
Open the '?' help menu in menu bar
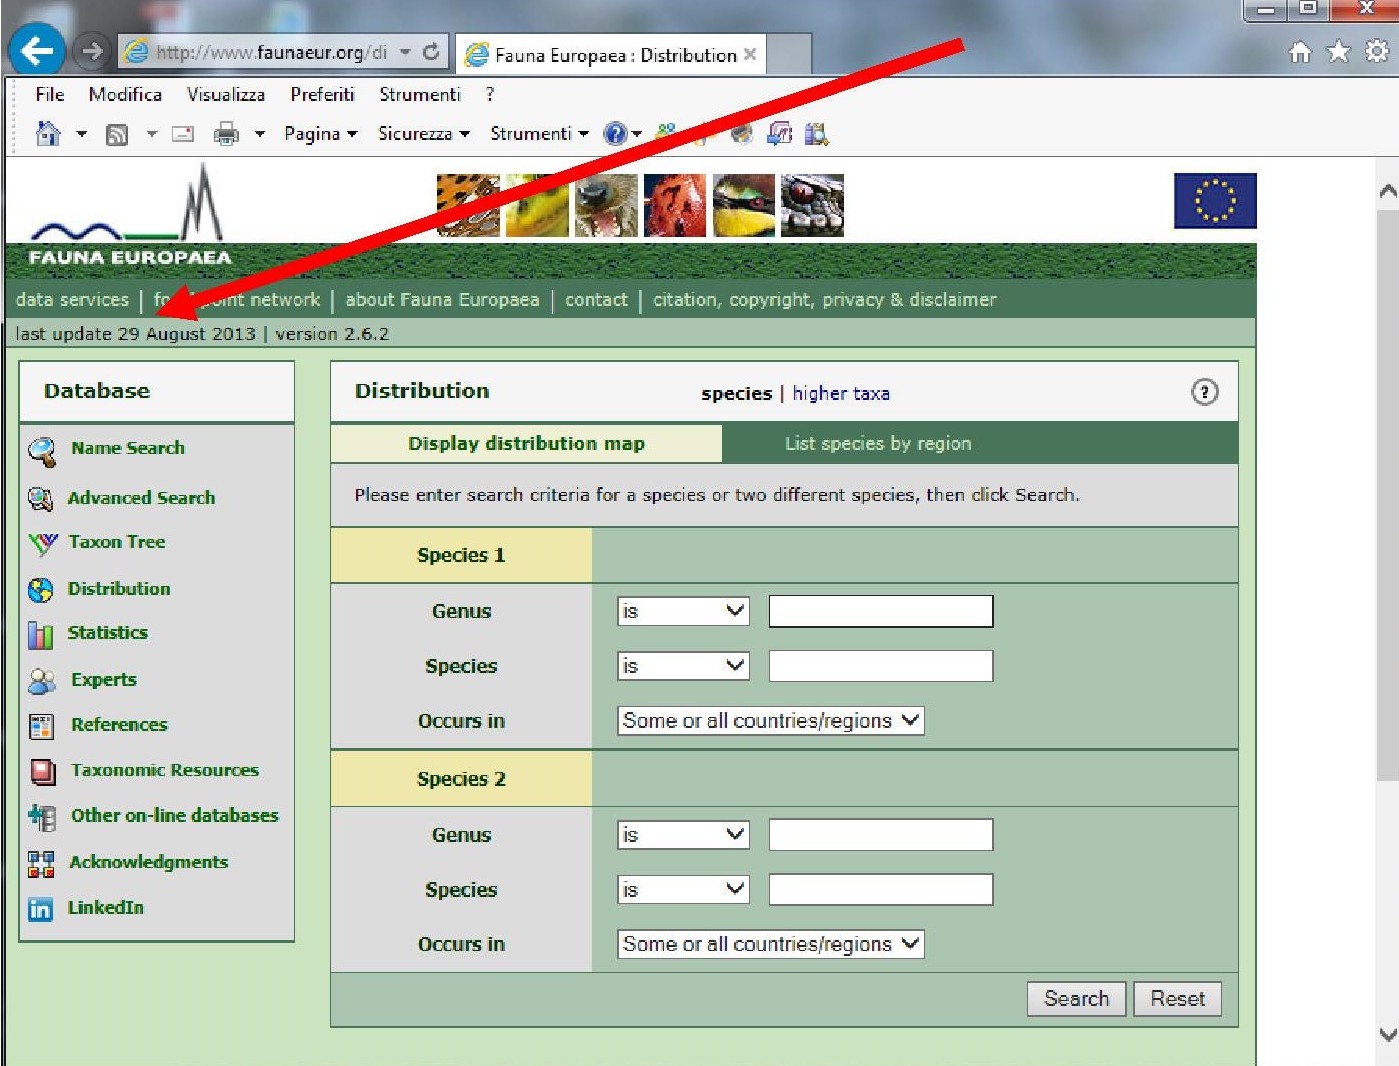point(490,94)
